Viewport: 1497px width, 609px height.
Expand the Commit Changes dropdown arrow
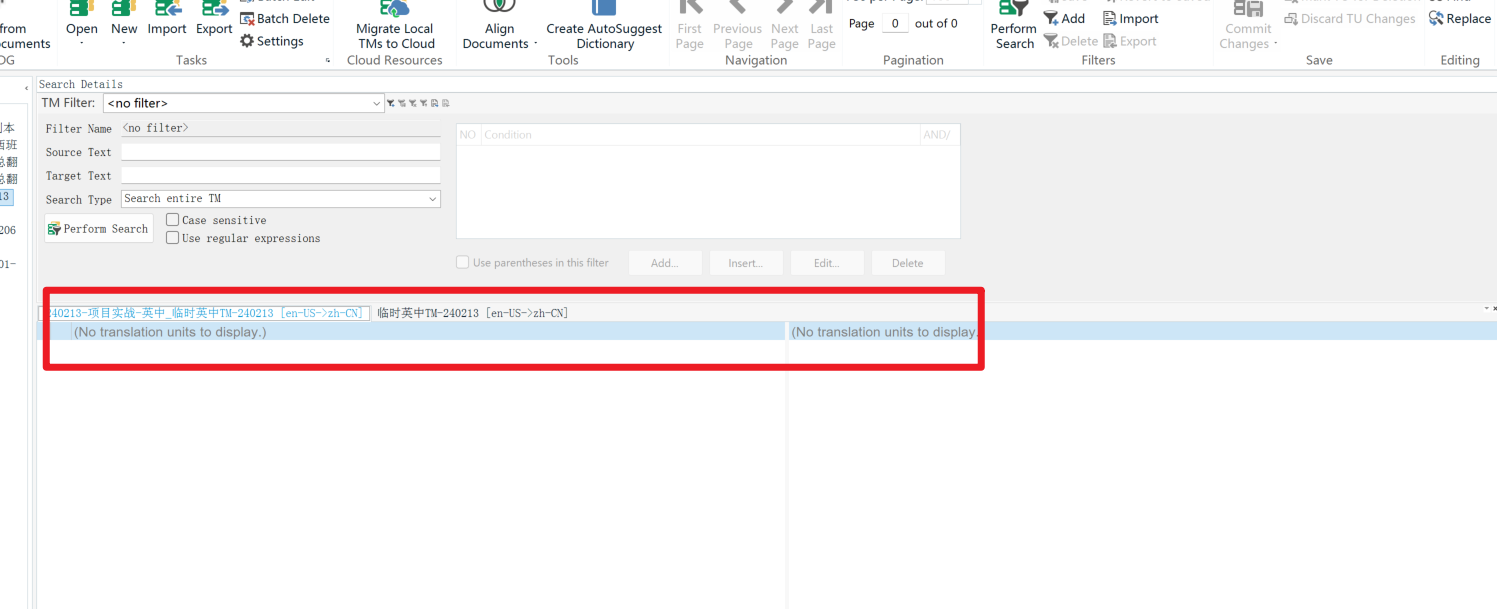pyautogui.click(x=1276, y=44)
